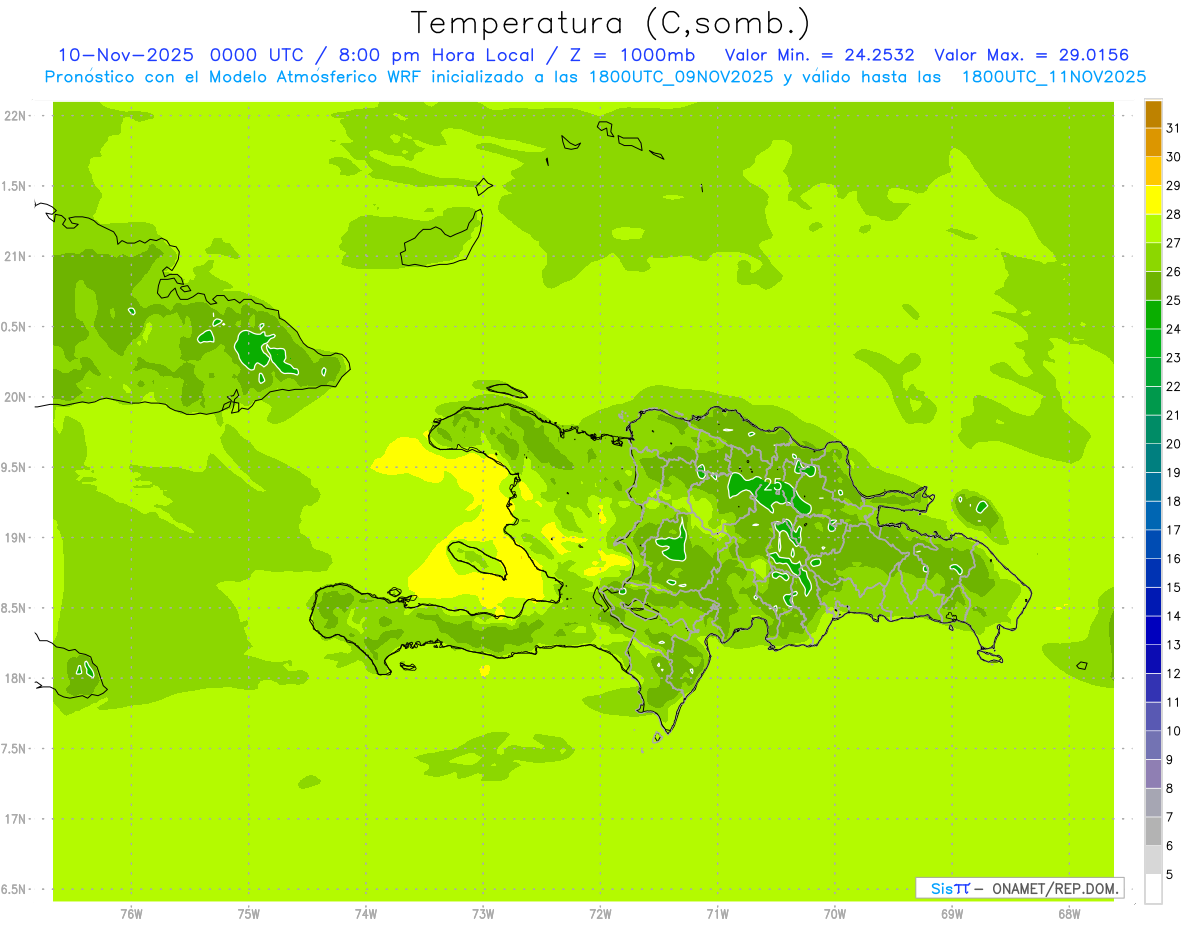1200x927 pixels.
Task: Click the purple swatch between 9 and 10
Action: 1153,746
